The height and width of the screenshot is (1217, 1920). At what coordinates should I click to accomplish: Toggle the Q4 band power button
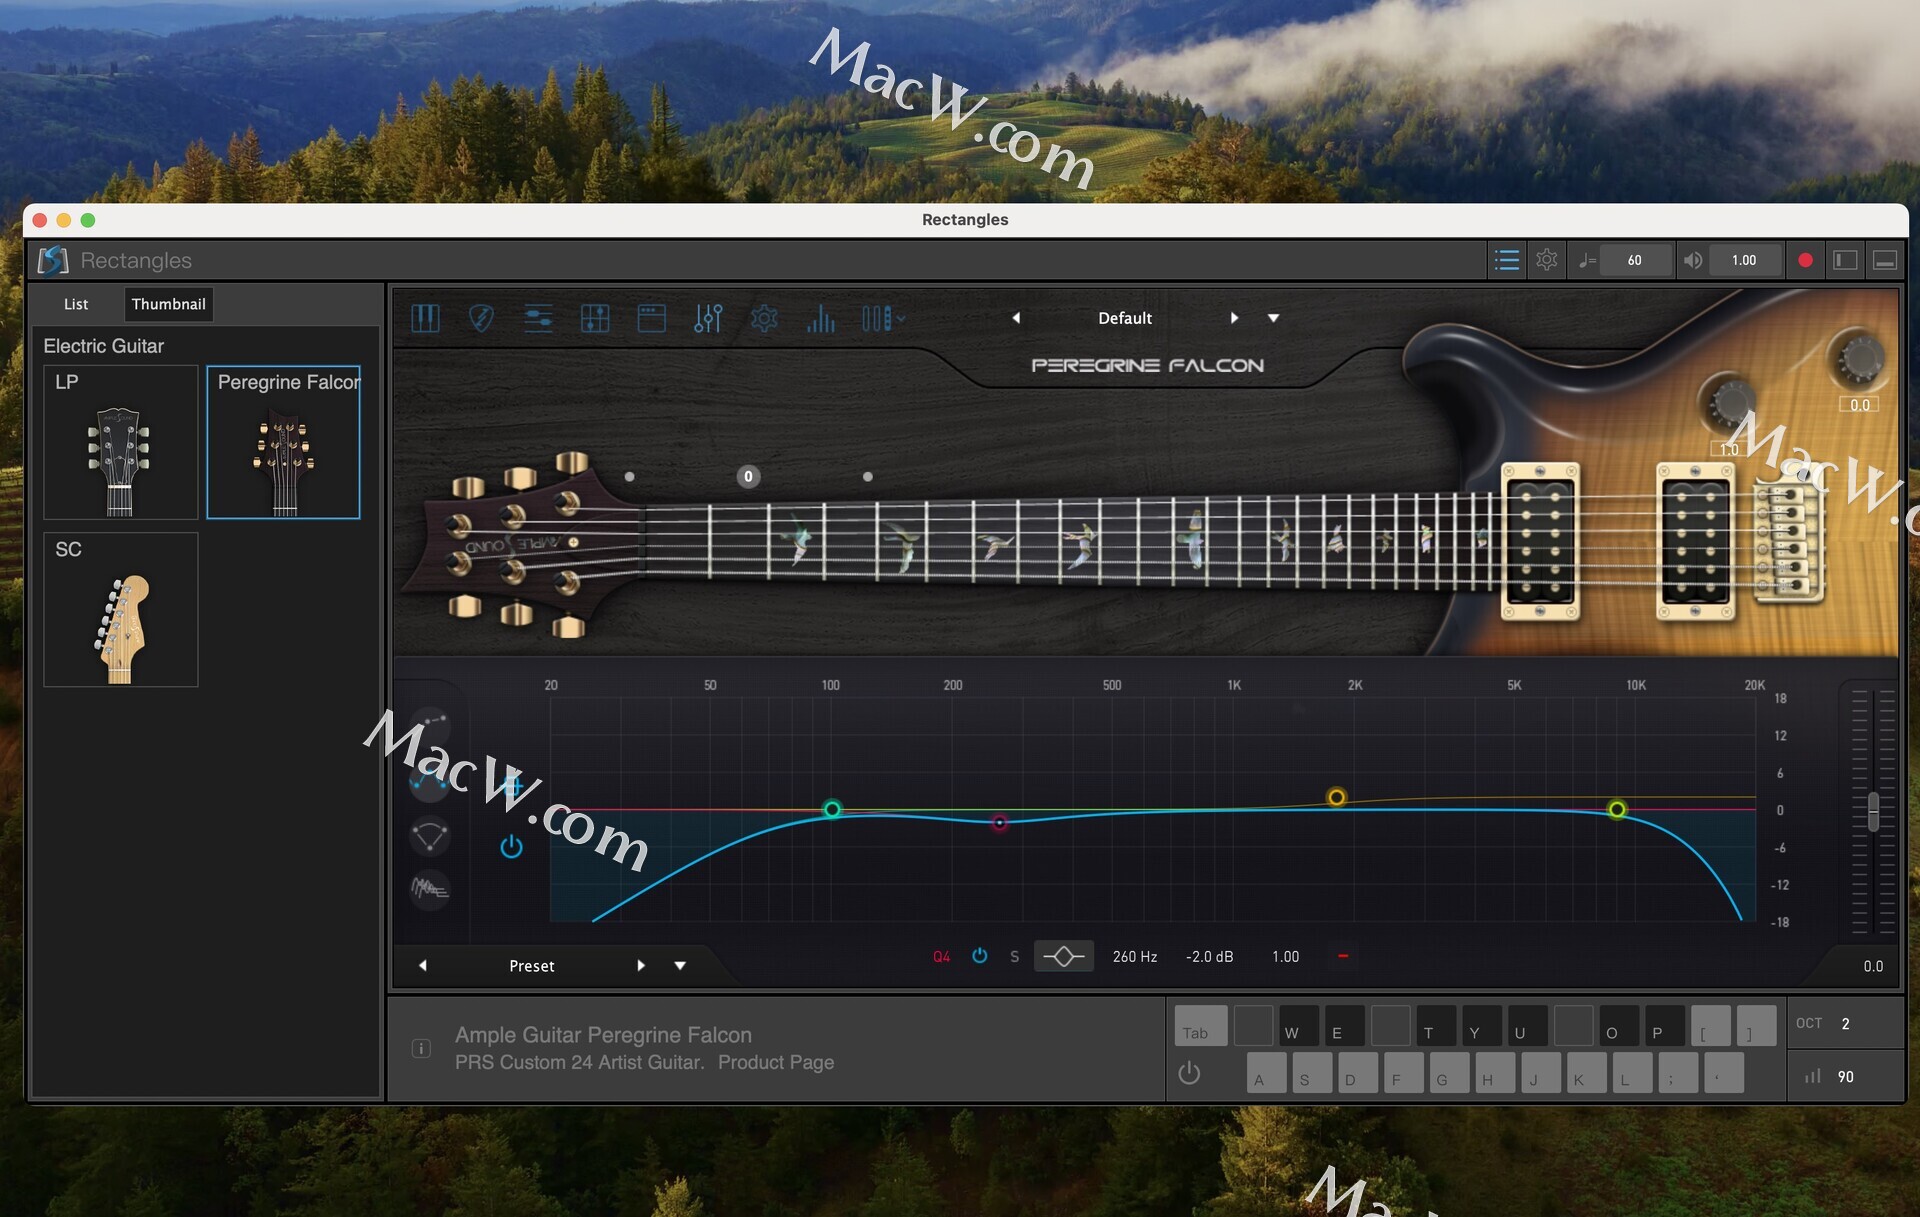tap(980, 956)
